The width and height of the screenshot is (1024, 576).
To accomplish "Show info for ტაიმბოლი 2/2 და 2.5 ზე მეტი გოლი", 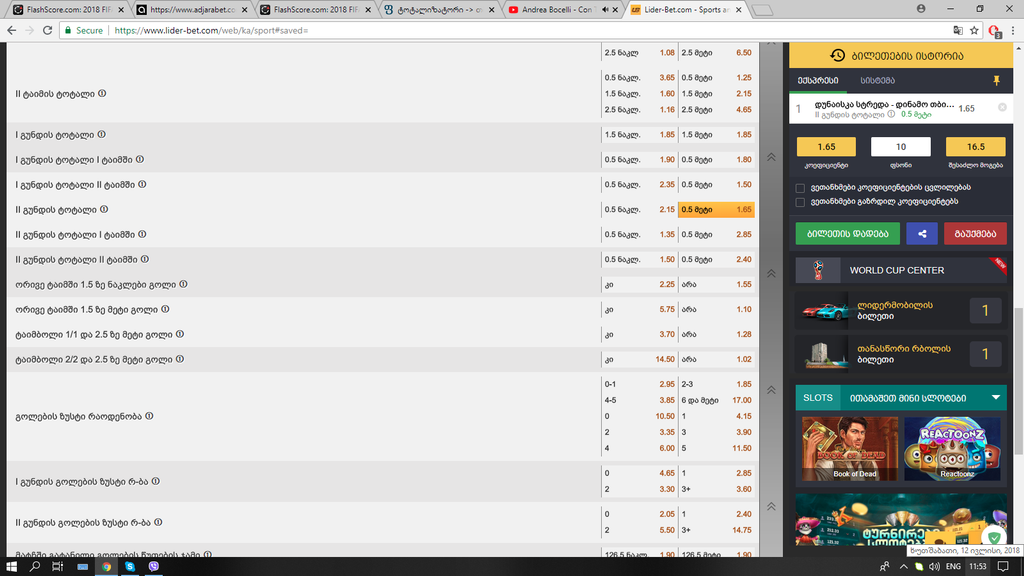I will [180, 359].
